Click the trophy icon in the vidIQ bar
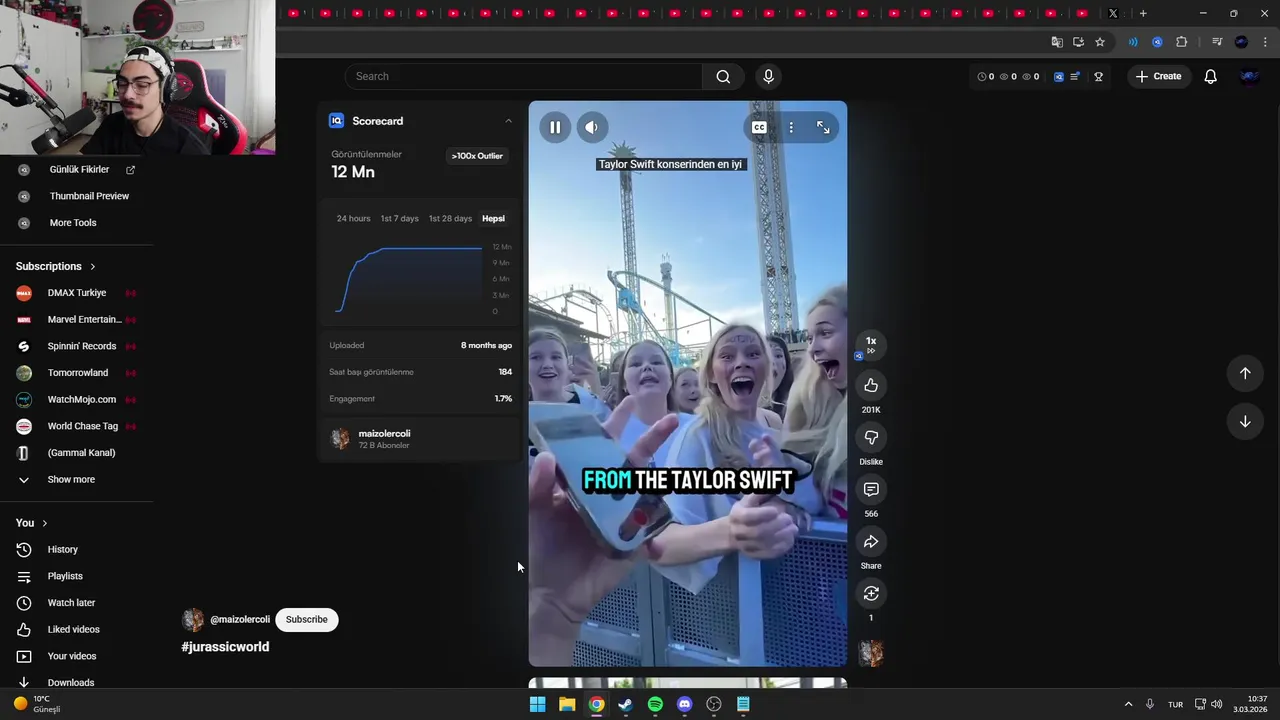The image size is (1280, 720). [1098, 76]
